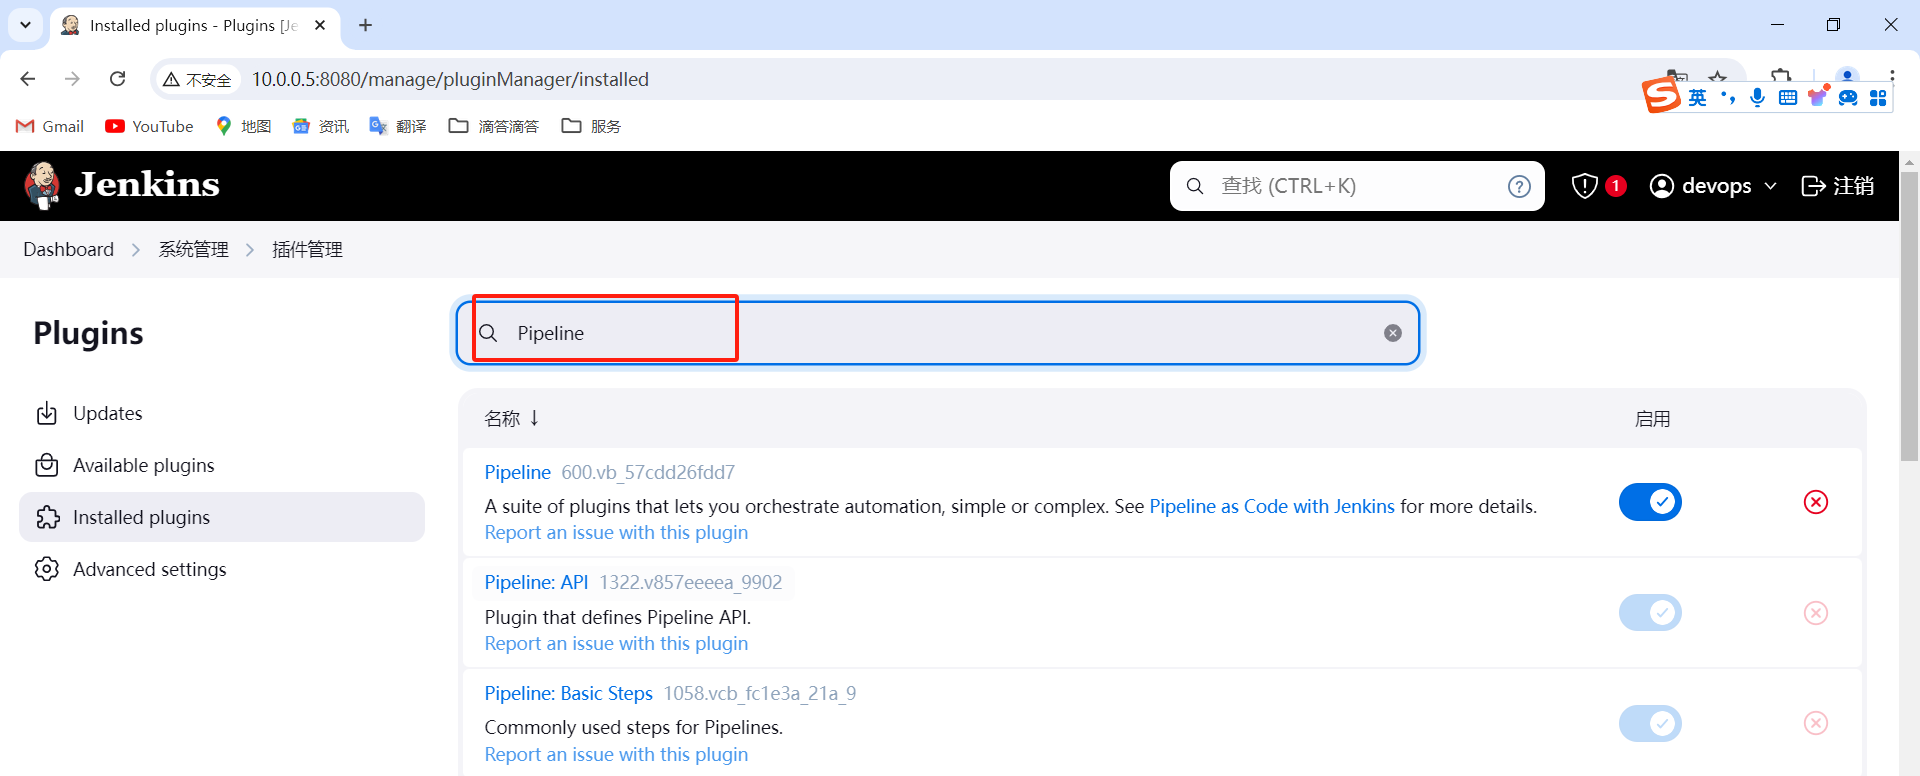
Task: Open the Pipeline: API plugin link
Action: click(x=536, y=582)
